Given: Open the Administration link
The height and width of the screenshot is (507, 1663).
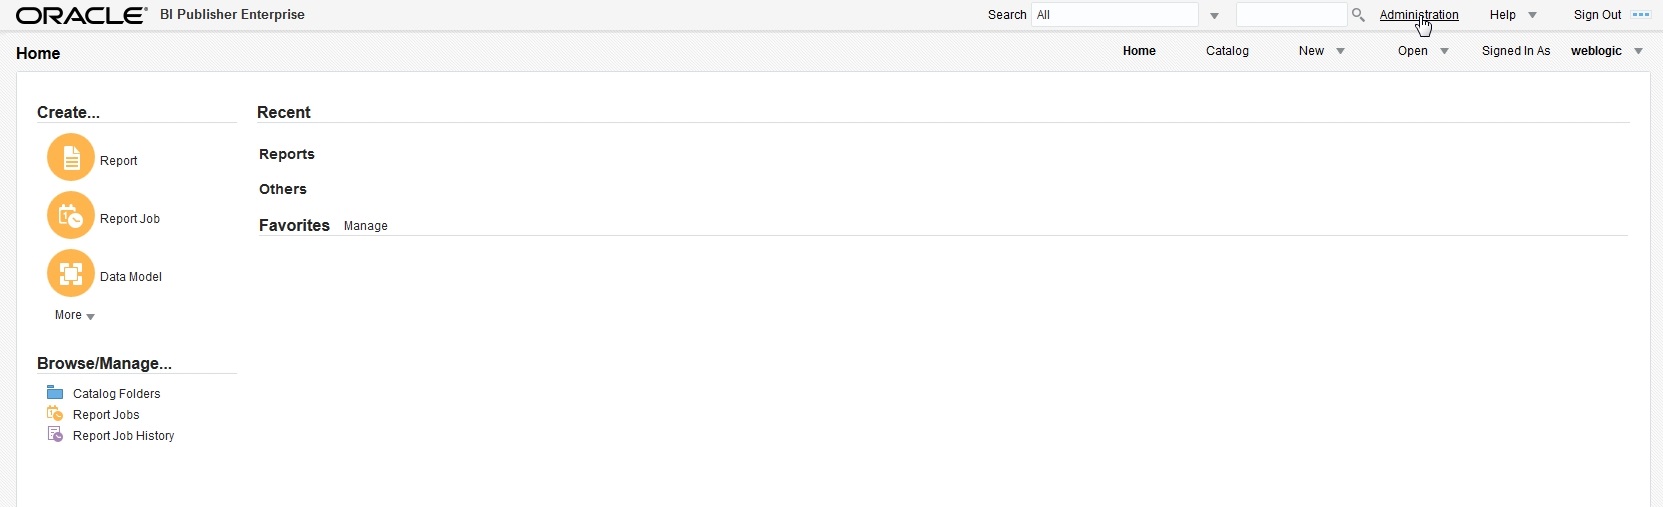Looking at the screenshot, I should [1419, 15].
